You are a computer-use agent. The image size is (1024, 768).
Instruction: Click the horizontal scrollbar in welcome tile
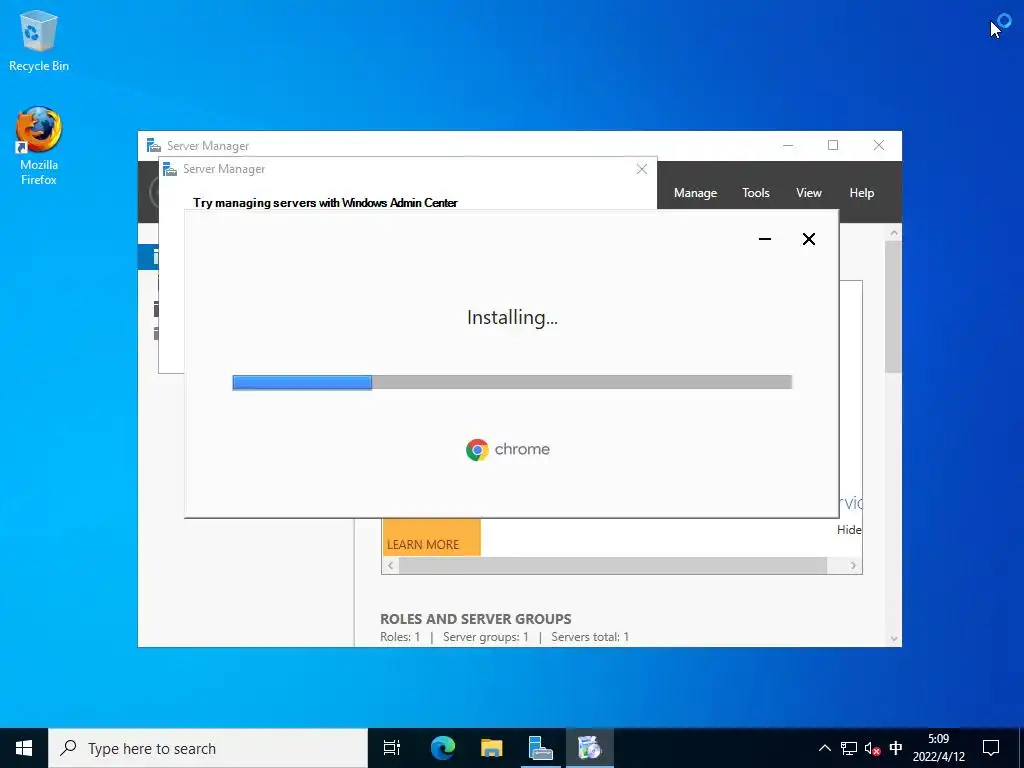[613, 566]
